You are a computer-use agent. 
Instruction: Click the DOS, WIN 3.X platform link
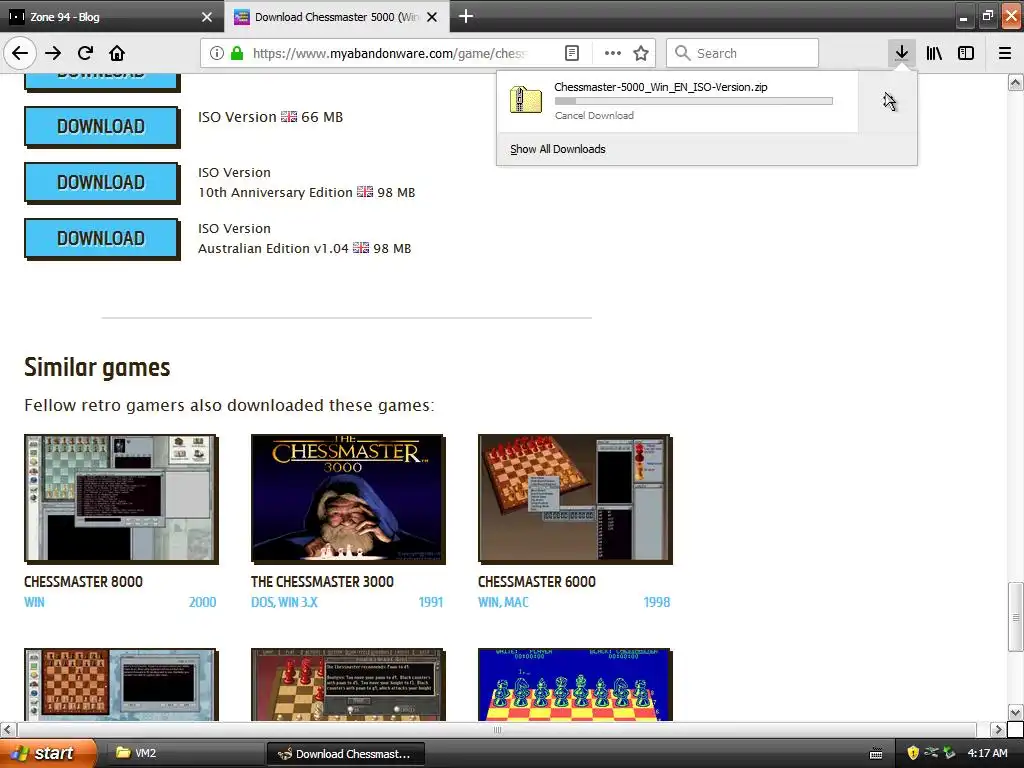(x=284, y=602)
